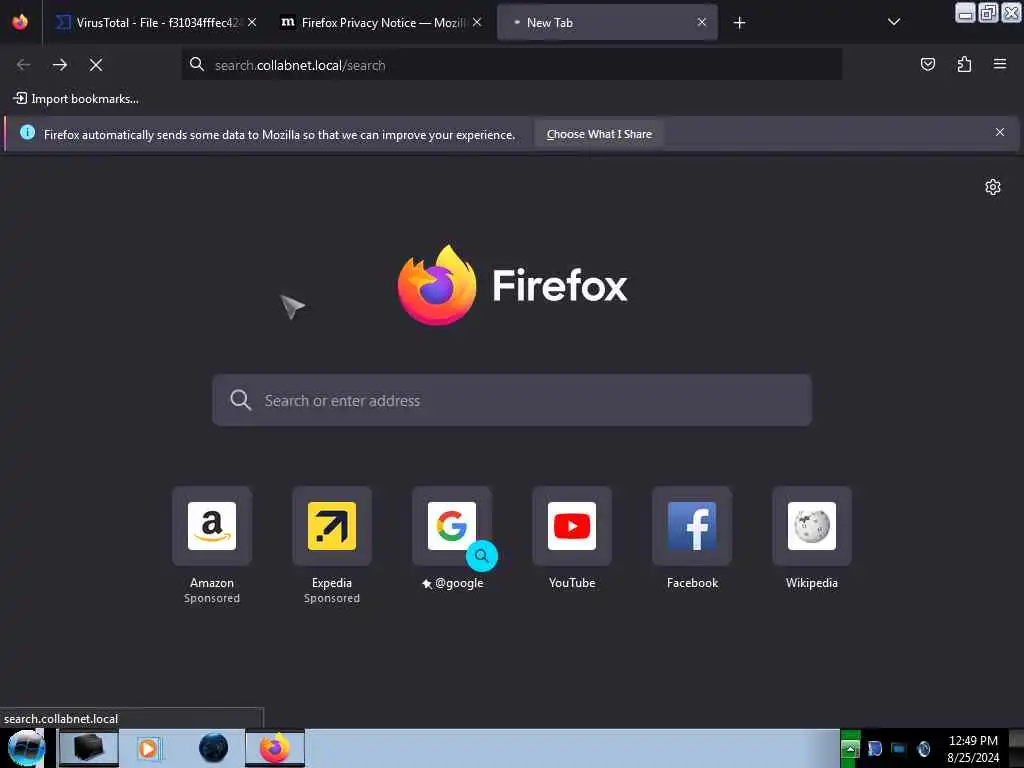Click the tray icon left of the network icon
This screenshot has height=768, width=1024.
click(x=874, y=748)
